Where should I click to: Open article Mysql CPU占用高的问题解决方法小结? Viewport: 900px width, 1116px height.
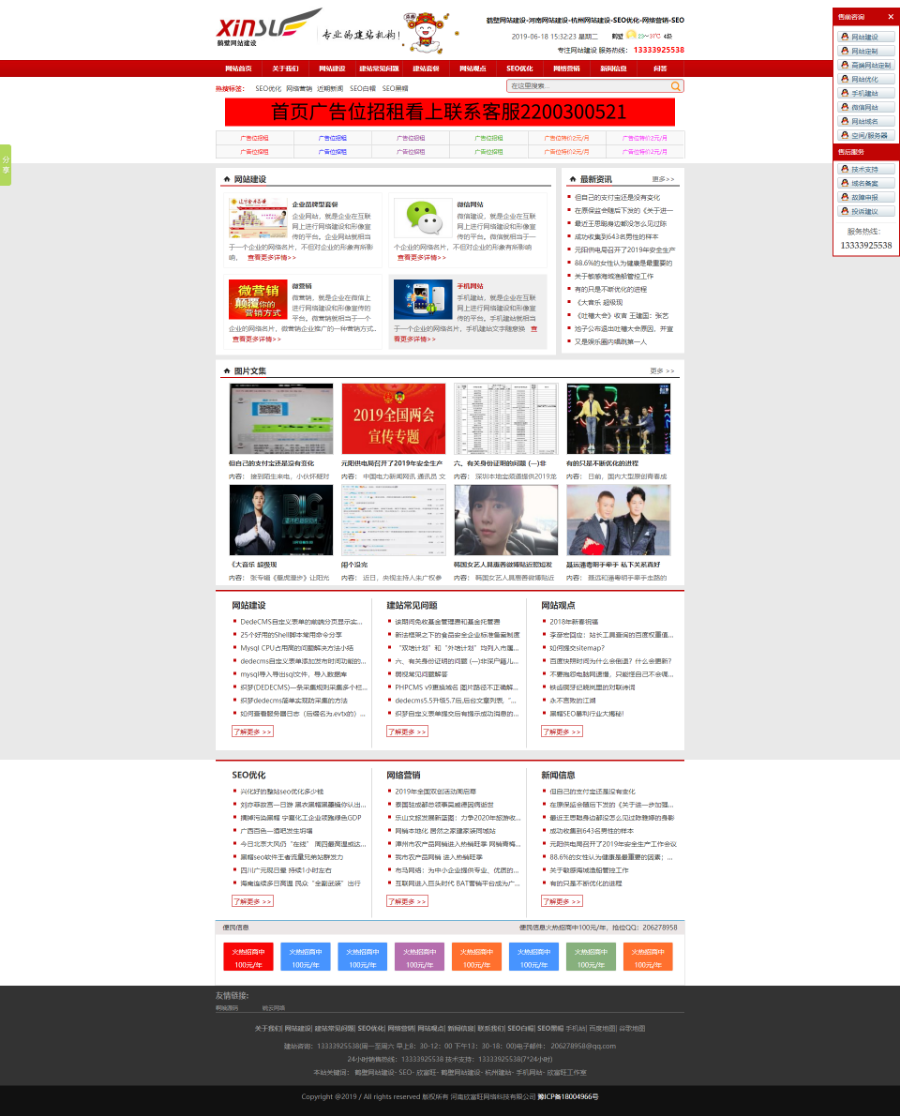(x=297, y=648)
